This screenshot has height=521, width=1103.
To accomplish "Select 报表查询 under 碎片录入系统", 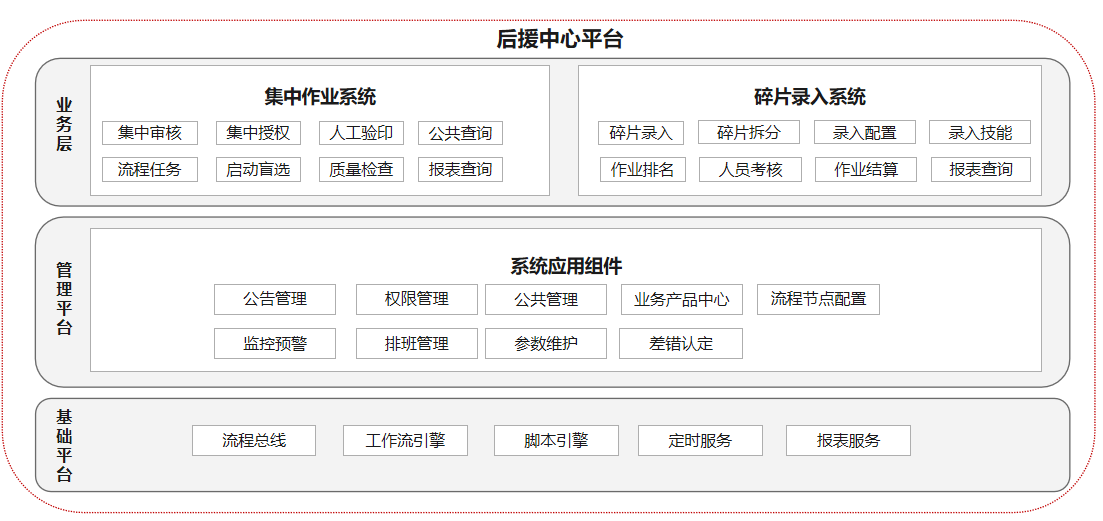I will tap(981, 169).
